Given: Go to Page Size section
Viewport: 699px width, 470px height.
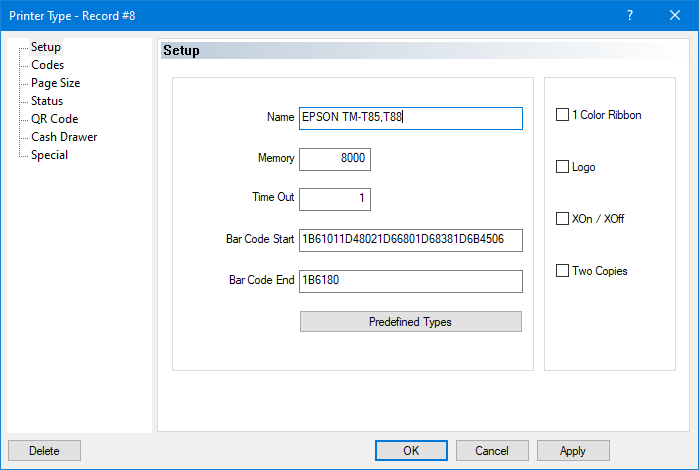Looking at the screenshot, I should coord(55,83).
